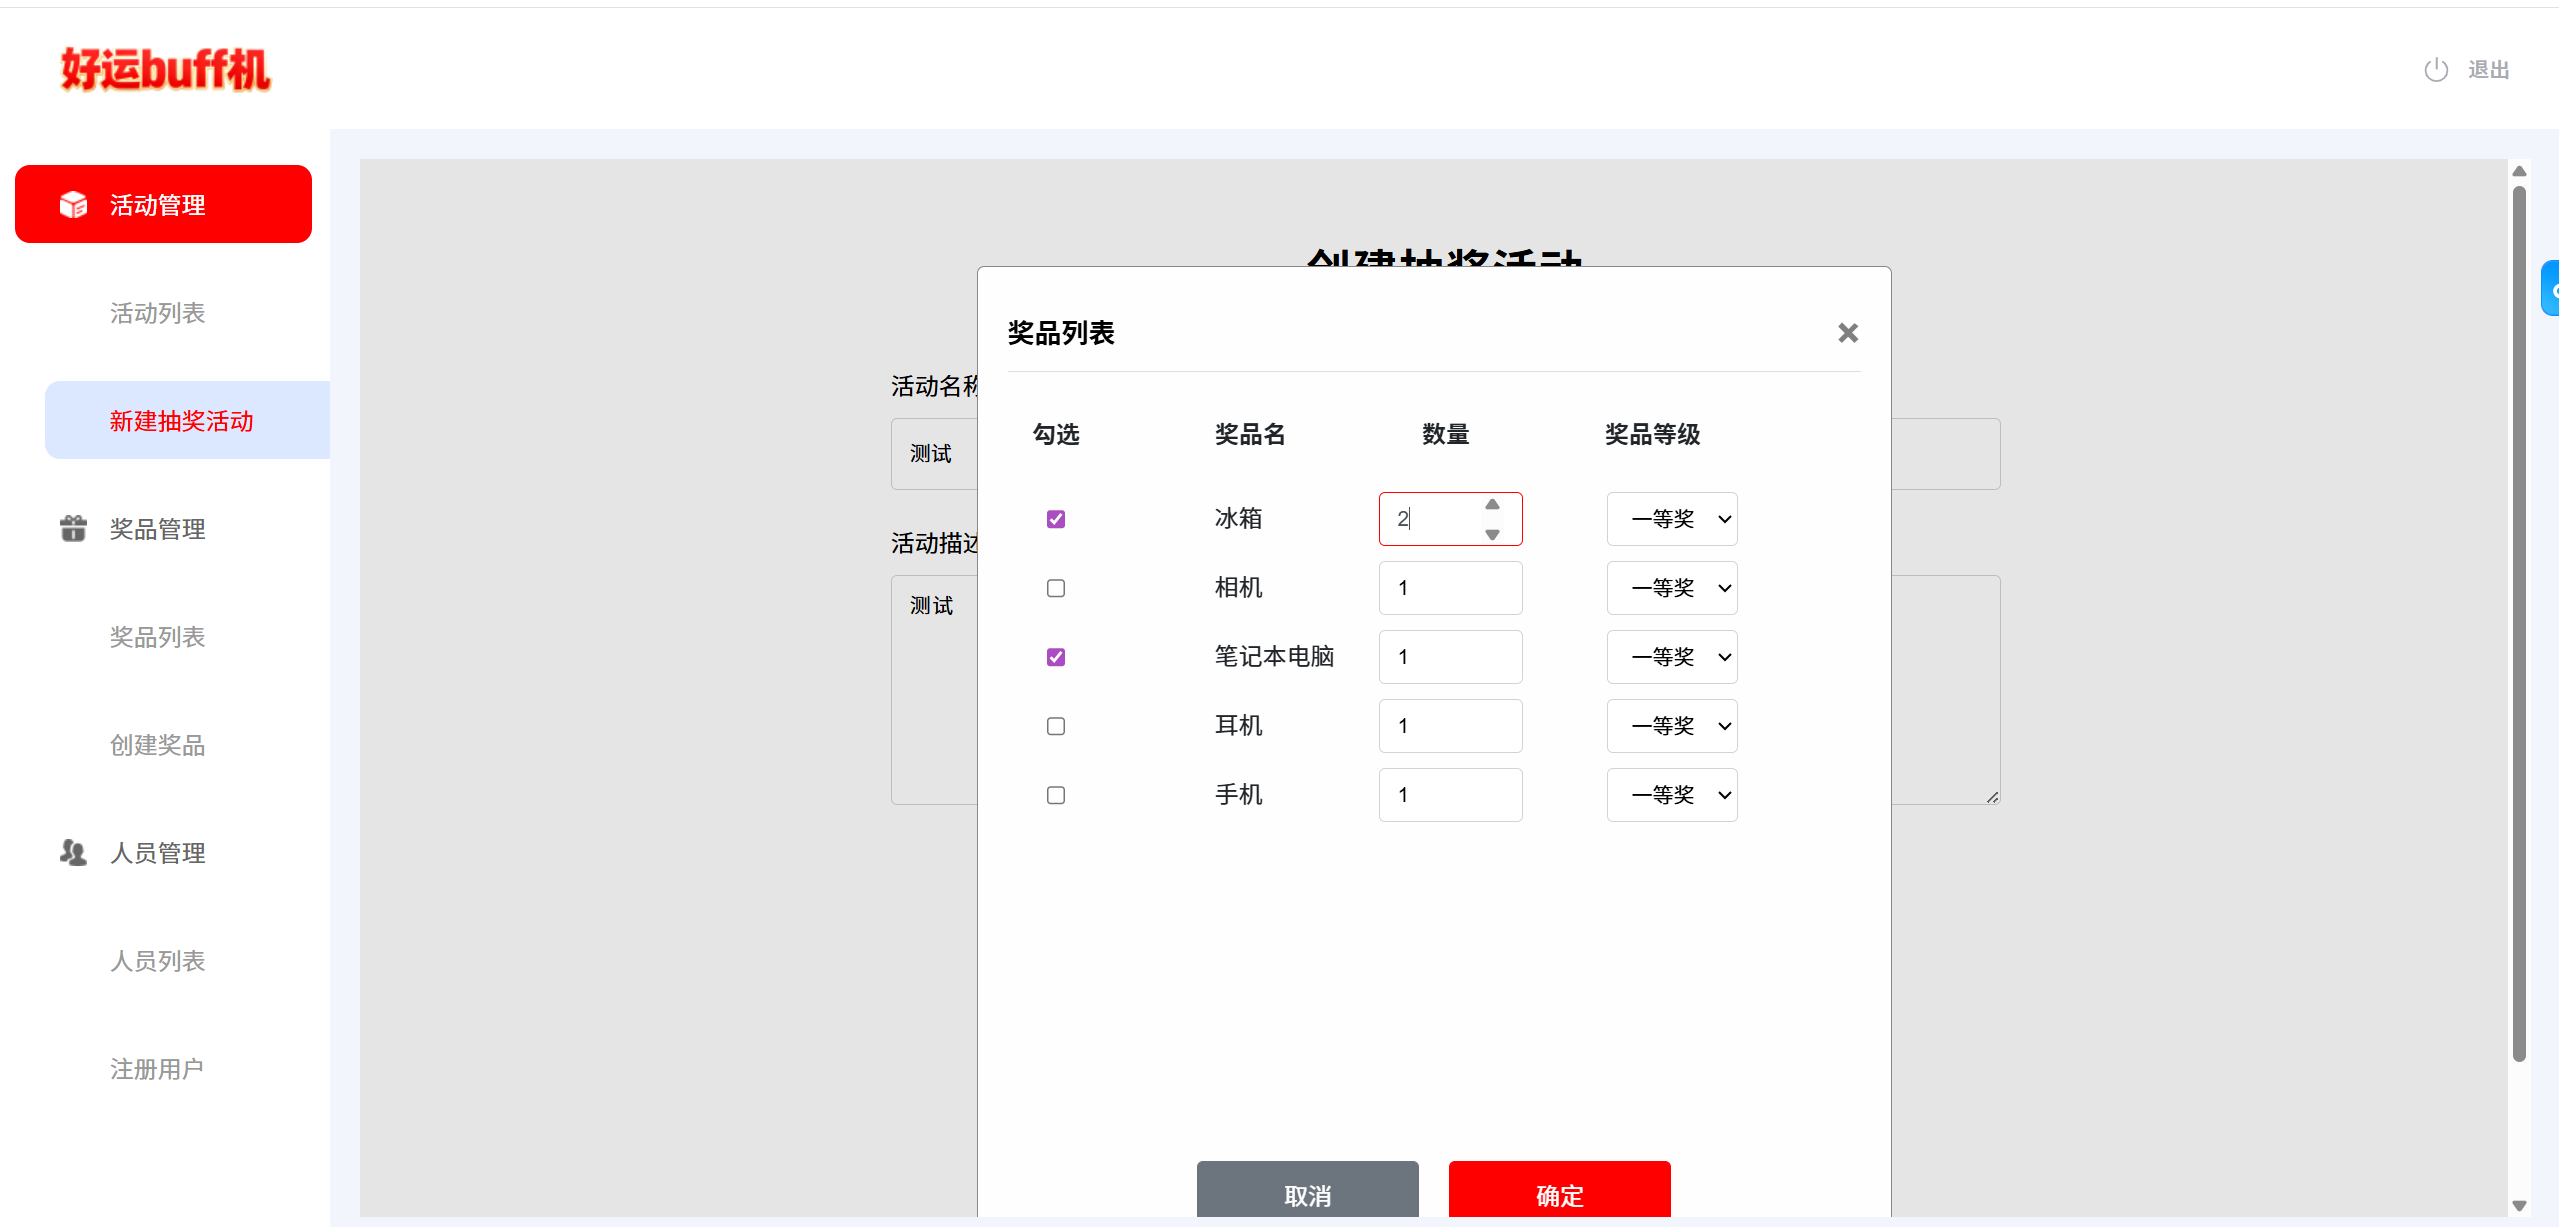Click the 活动管理 cube icon
Screen dimensions: 2559x1227
(73, 204)
